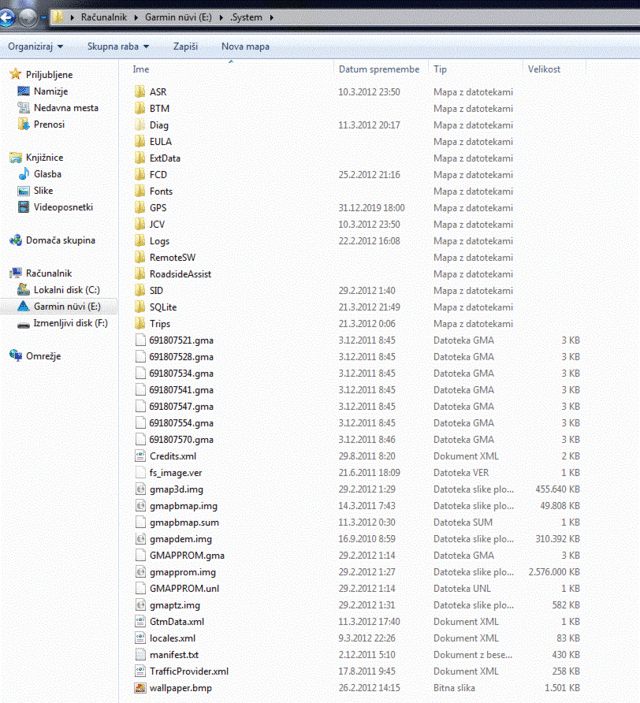Click the ASR folder icon
This screenshot has width=640, height=703.
coord(140,92)
